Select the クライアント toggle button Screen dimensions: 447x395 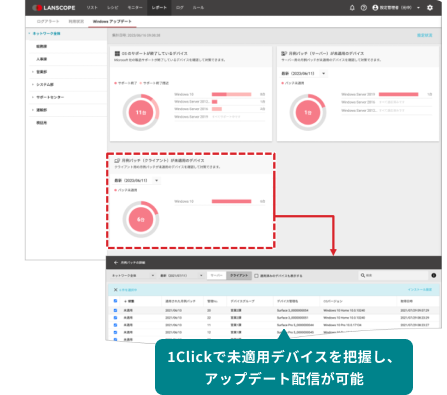[x=239, y=276]
